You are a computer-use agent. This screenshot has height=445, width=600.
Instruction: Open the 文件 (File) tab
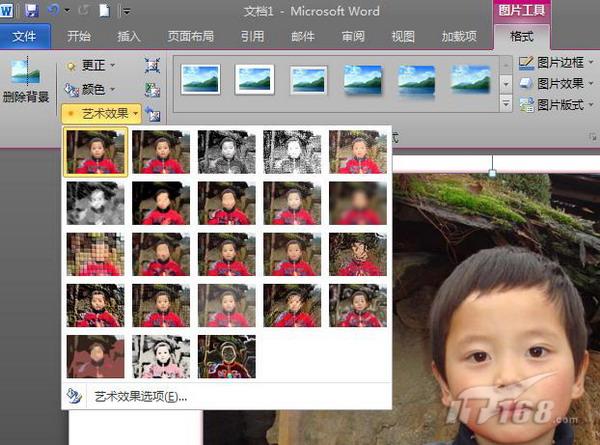pyautogui.click(x=24, y=36)
